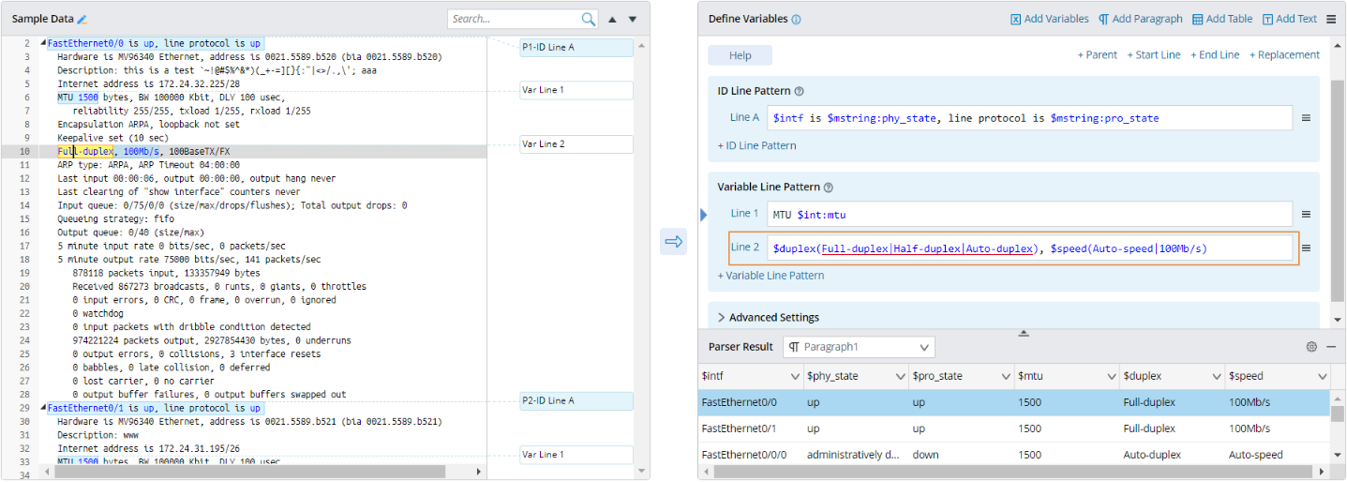The image size is (1347, 482).
Task: Open the Line A pattern options menu
Action: (x=1305, y=118)
